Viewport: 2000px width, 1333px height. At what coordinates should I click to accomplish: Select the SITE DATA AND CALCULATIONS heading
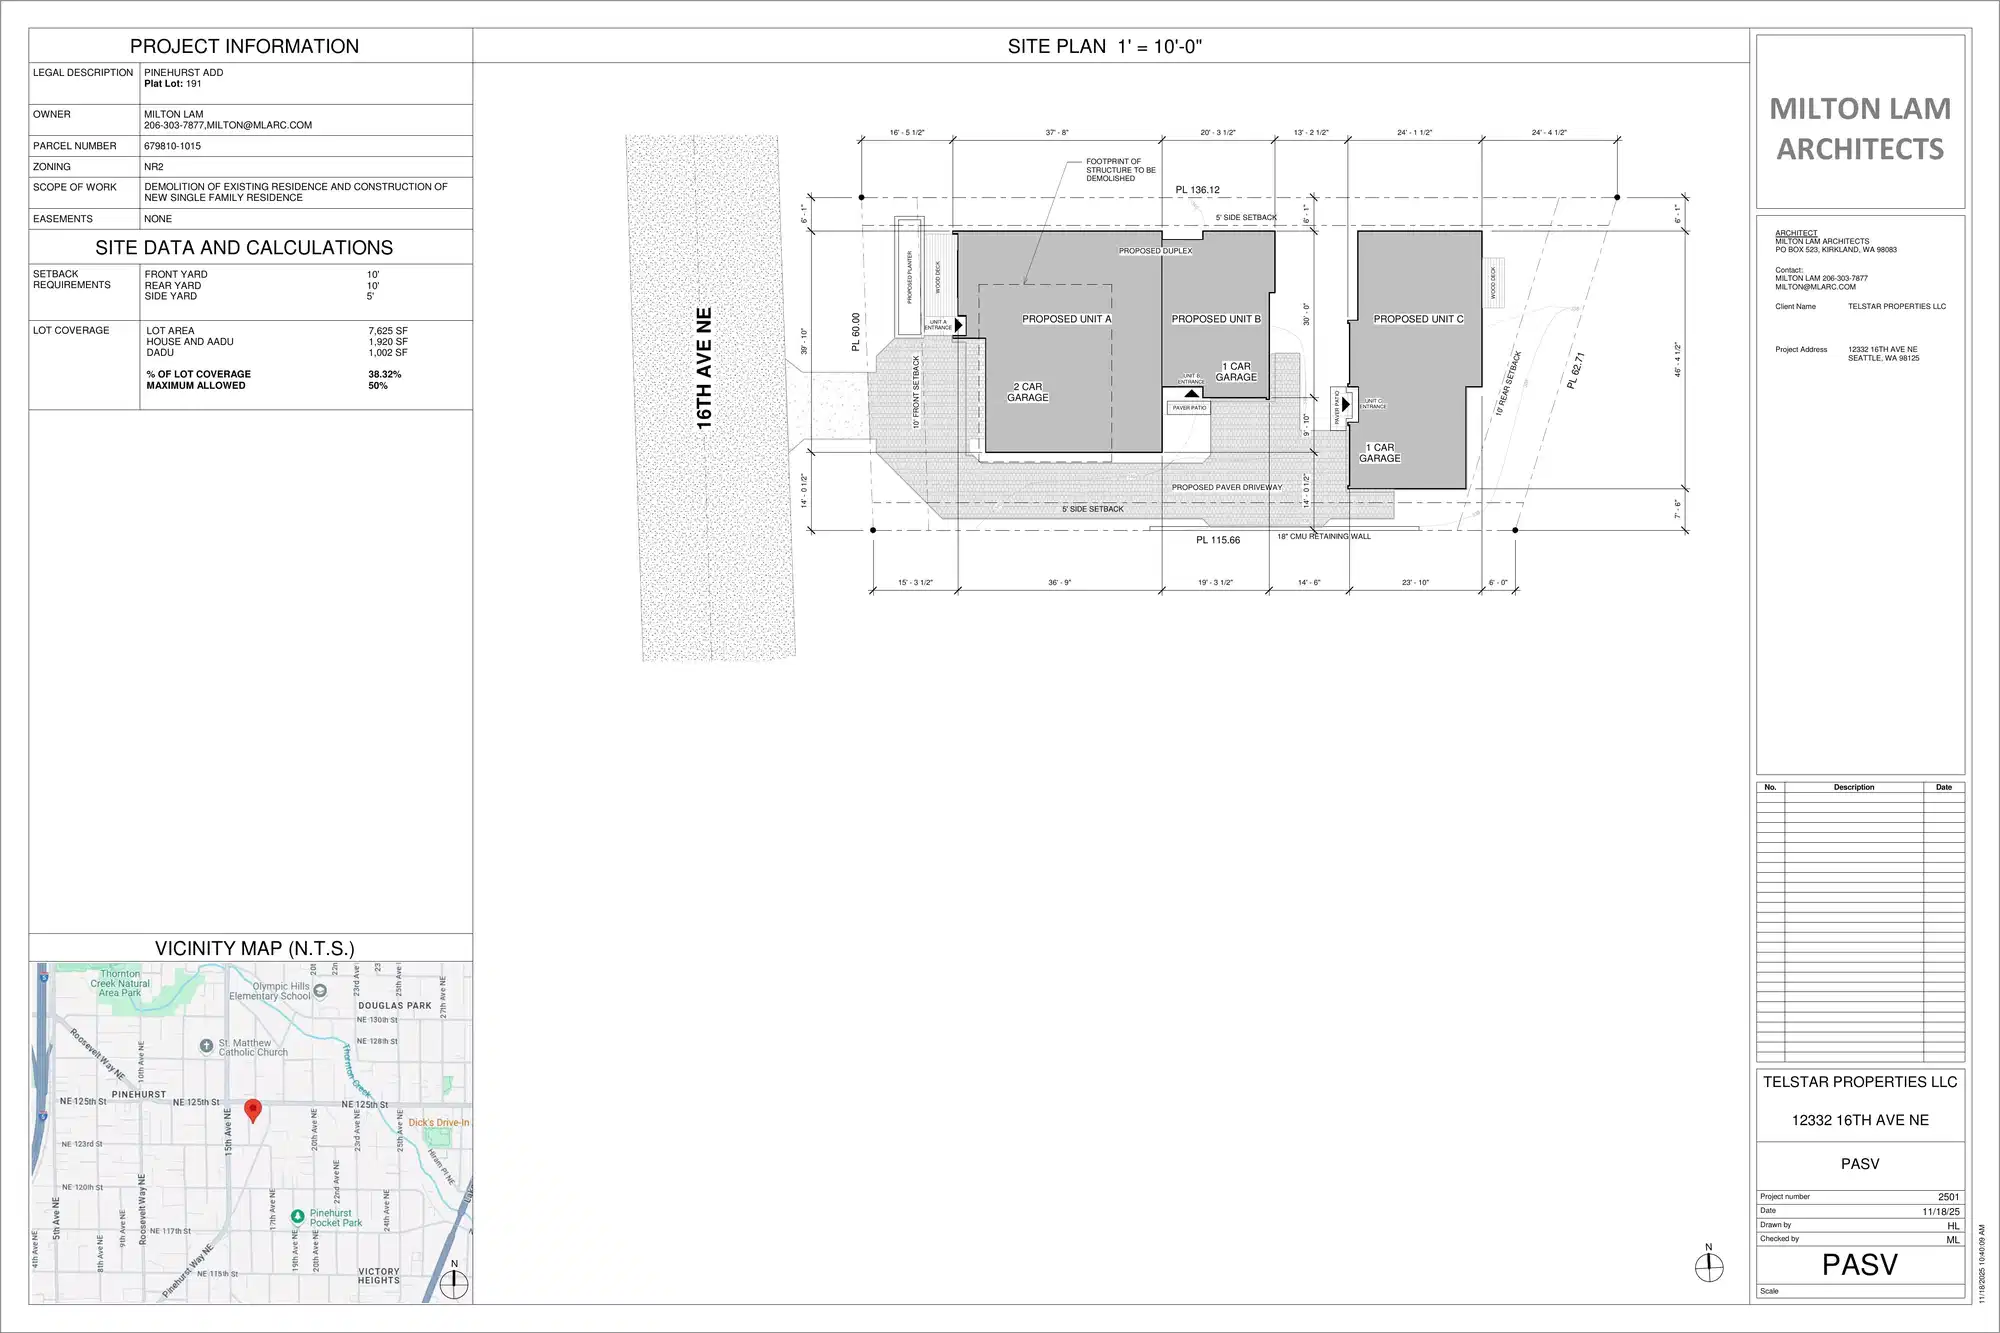tap(244, 247)
